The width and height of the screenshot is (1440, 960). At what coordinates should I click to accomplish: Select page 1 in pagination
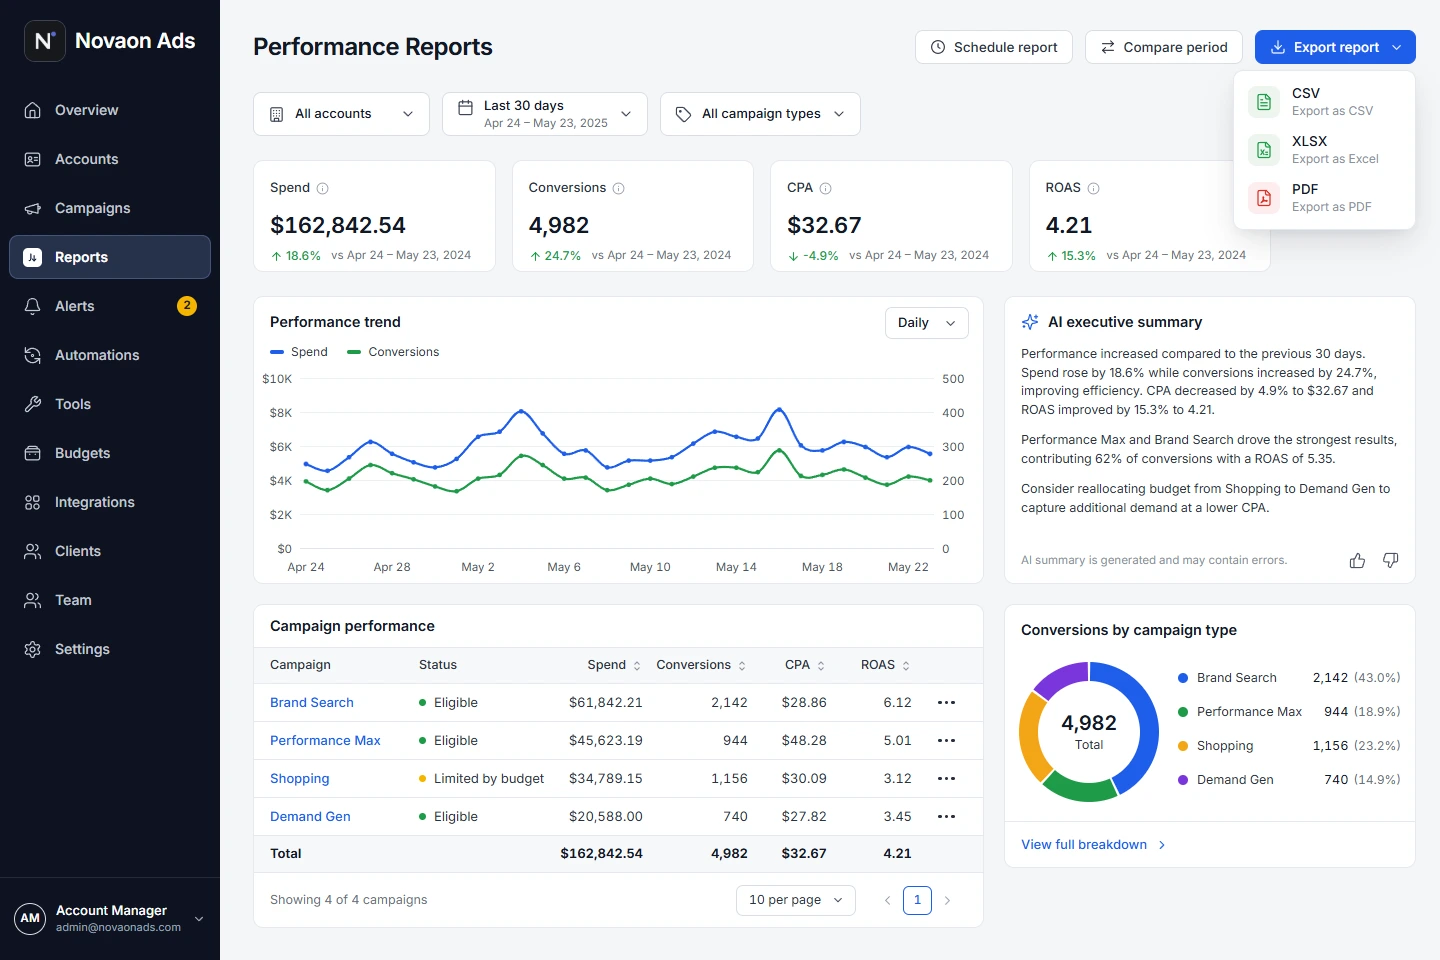point(917,901)
